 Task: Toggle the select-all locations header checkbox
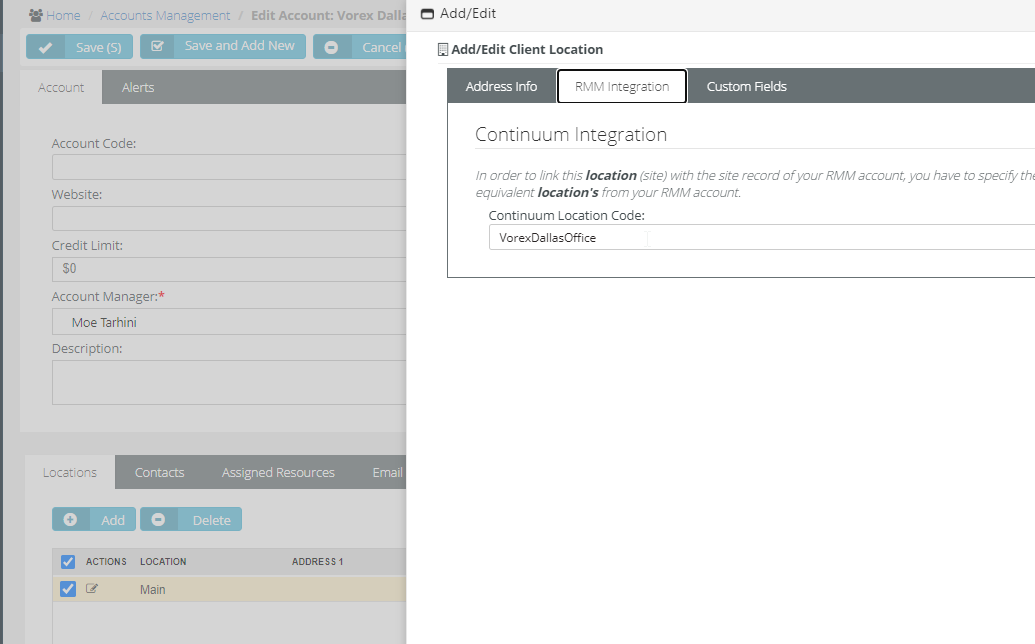click(x=68, y=561)
